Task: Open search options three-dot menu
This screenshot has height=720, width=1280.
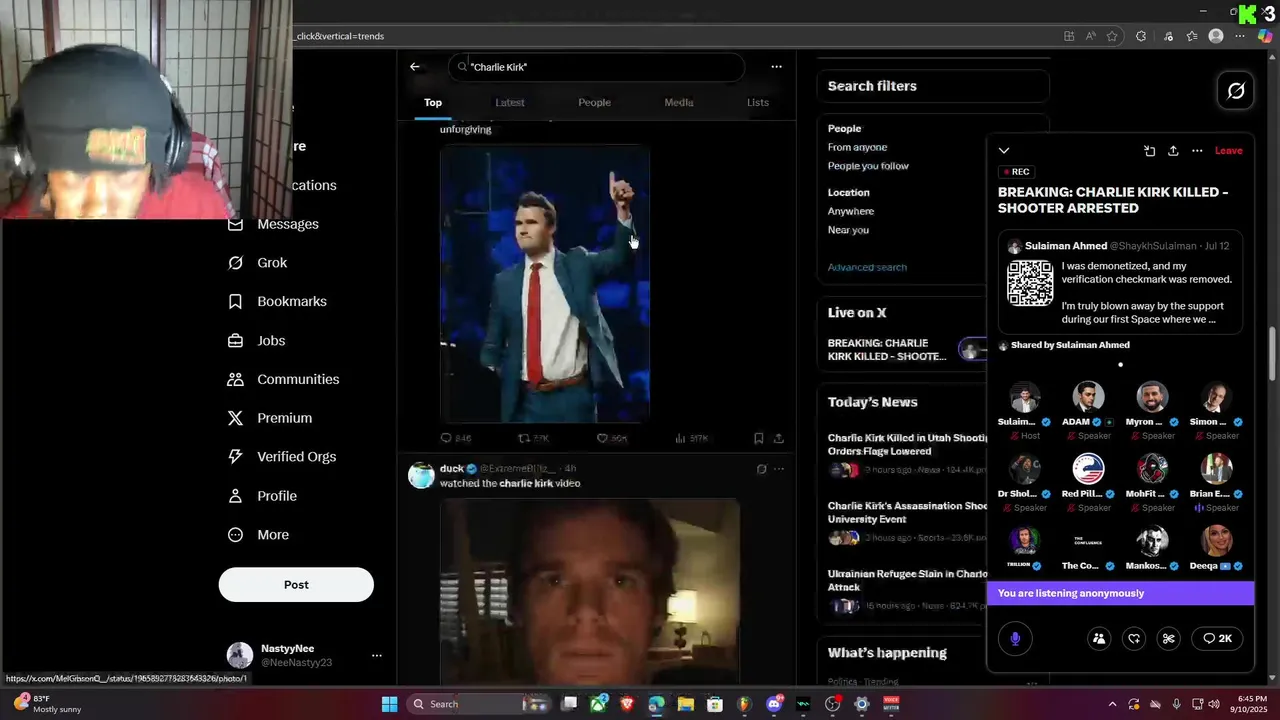Action: coord(776,67)
